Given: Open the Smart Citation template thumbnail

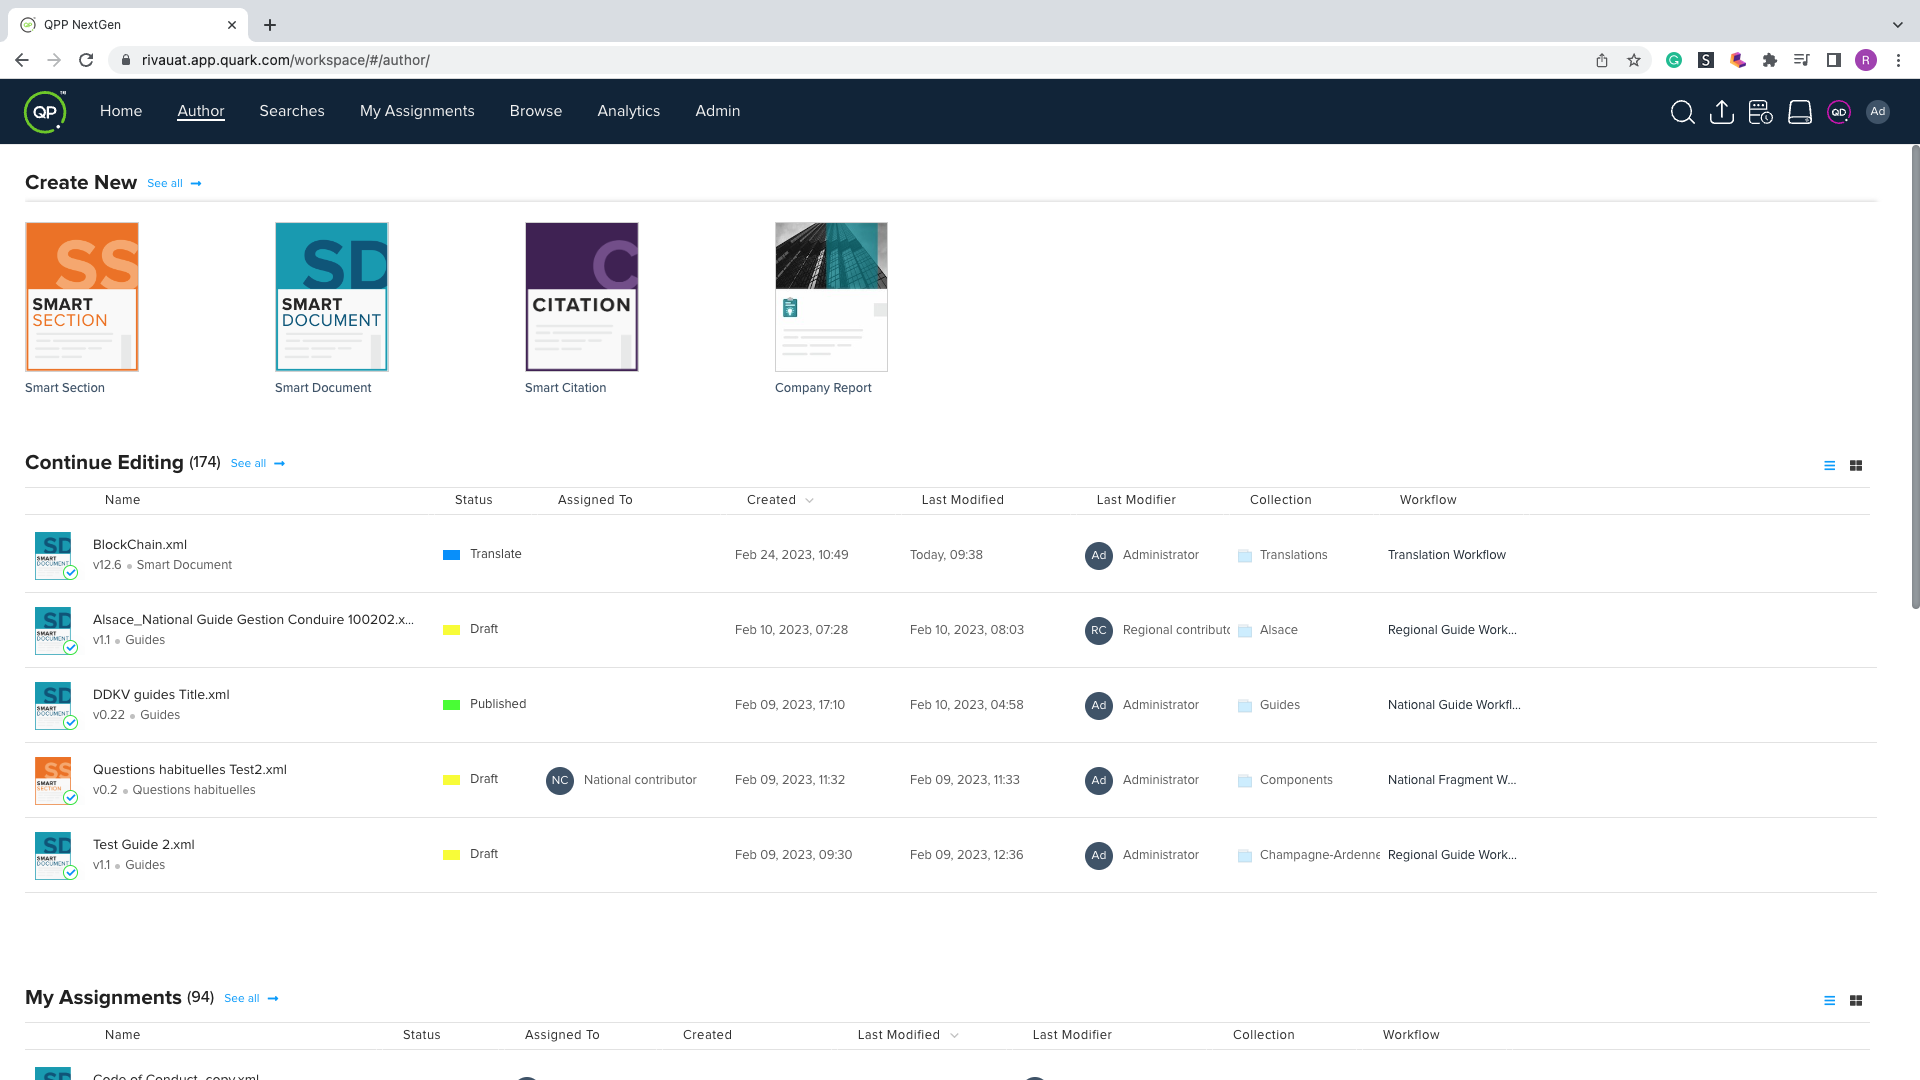Looking at the screenshot, I should 581,296.
